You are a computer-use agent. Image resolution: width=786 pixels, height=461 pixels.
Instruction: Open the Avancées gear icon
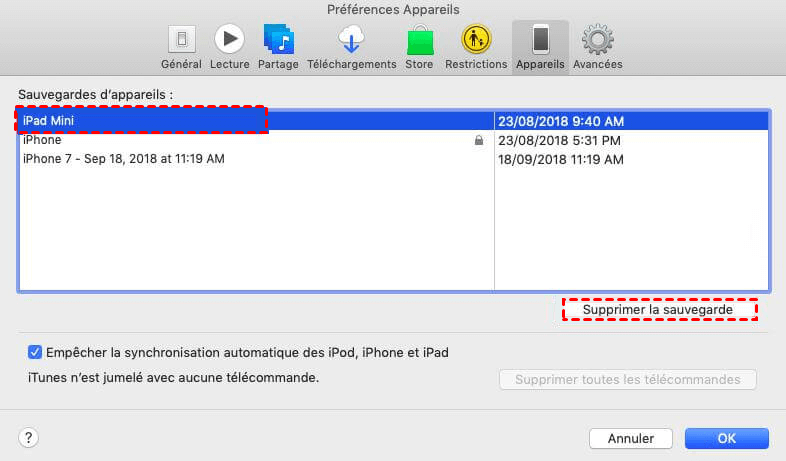pyautogui.click(x=598, y=40)
